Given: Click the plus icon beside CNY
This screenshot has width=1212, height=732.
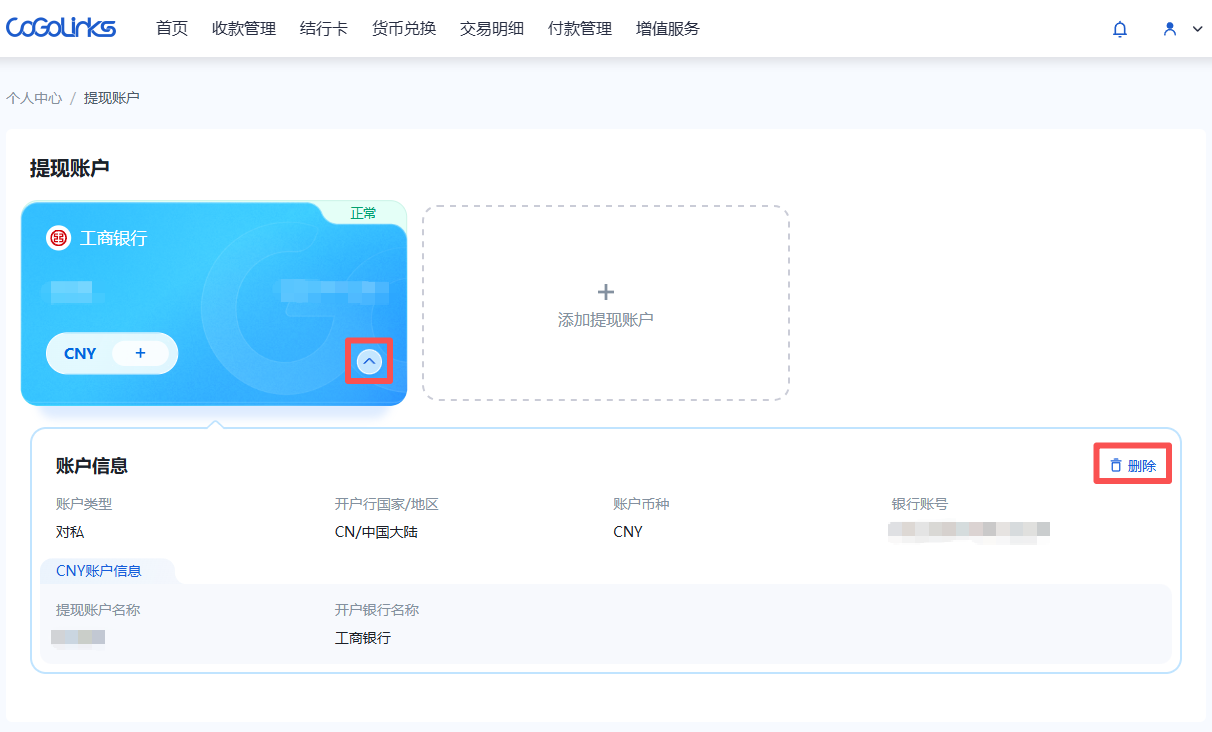Looking at the screenshot, I should [140, 353].
